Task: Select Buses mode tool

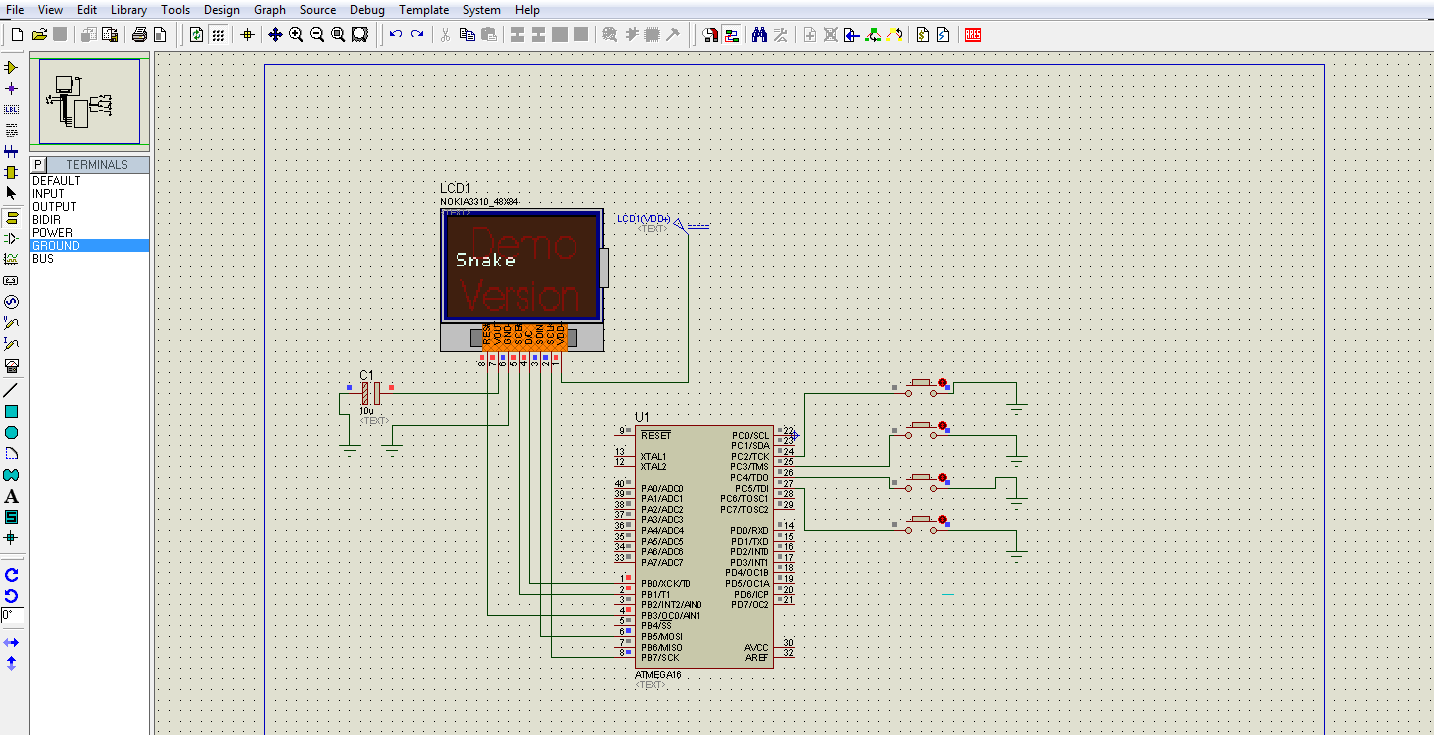Action: (x=12, y=151)
